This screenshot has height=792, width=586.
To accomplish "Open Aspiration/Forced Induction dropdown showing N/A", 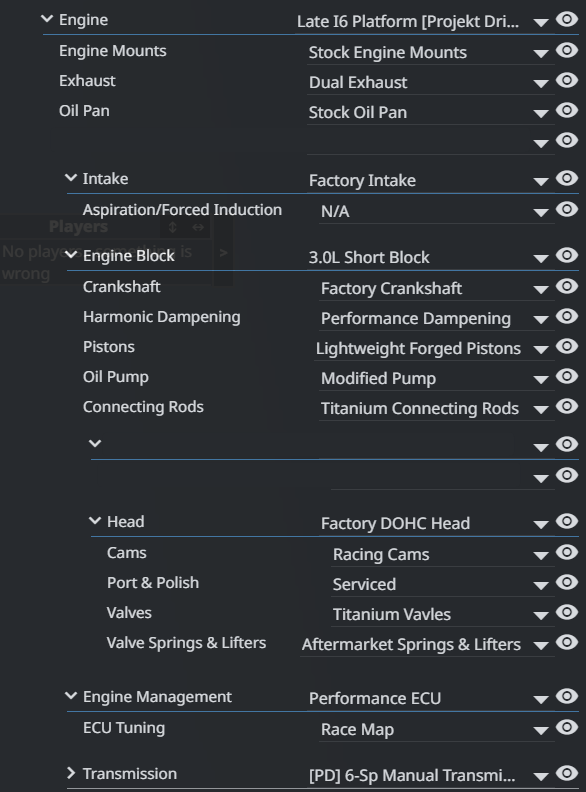I will tap(436, 212).
